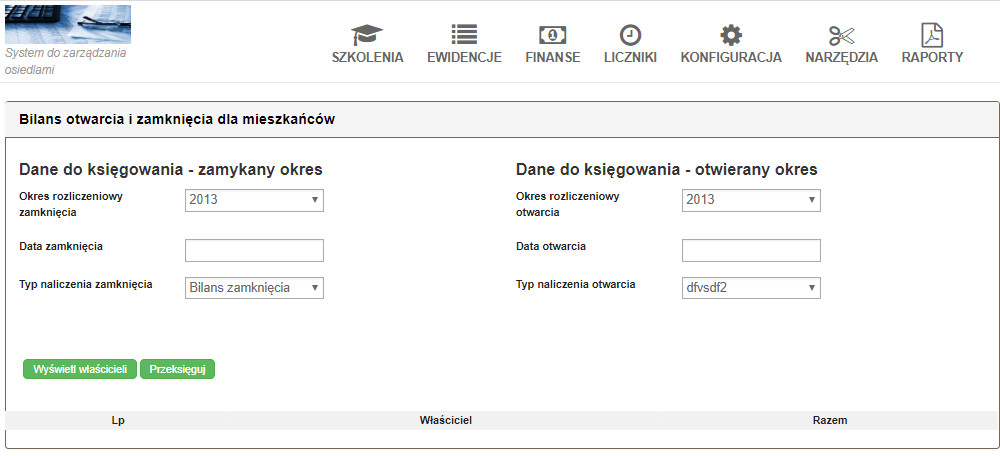Focus the Data otwarcia input field
This screenshot has height=456, width=1000.
pos(751,250)
